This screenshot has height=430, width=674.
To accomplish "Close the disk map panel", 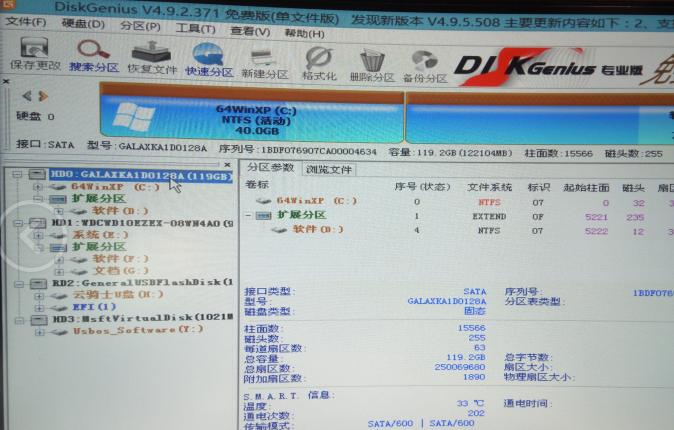I will (6, 81).
